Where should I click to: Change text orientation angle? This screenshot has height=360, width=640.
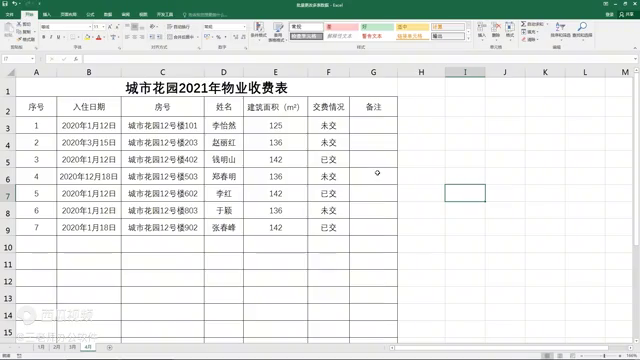153,27
